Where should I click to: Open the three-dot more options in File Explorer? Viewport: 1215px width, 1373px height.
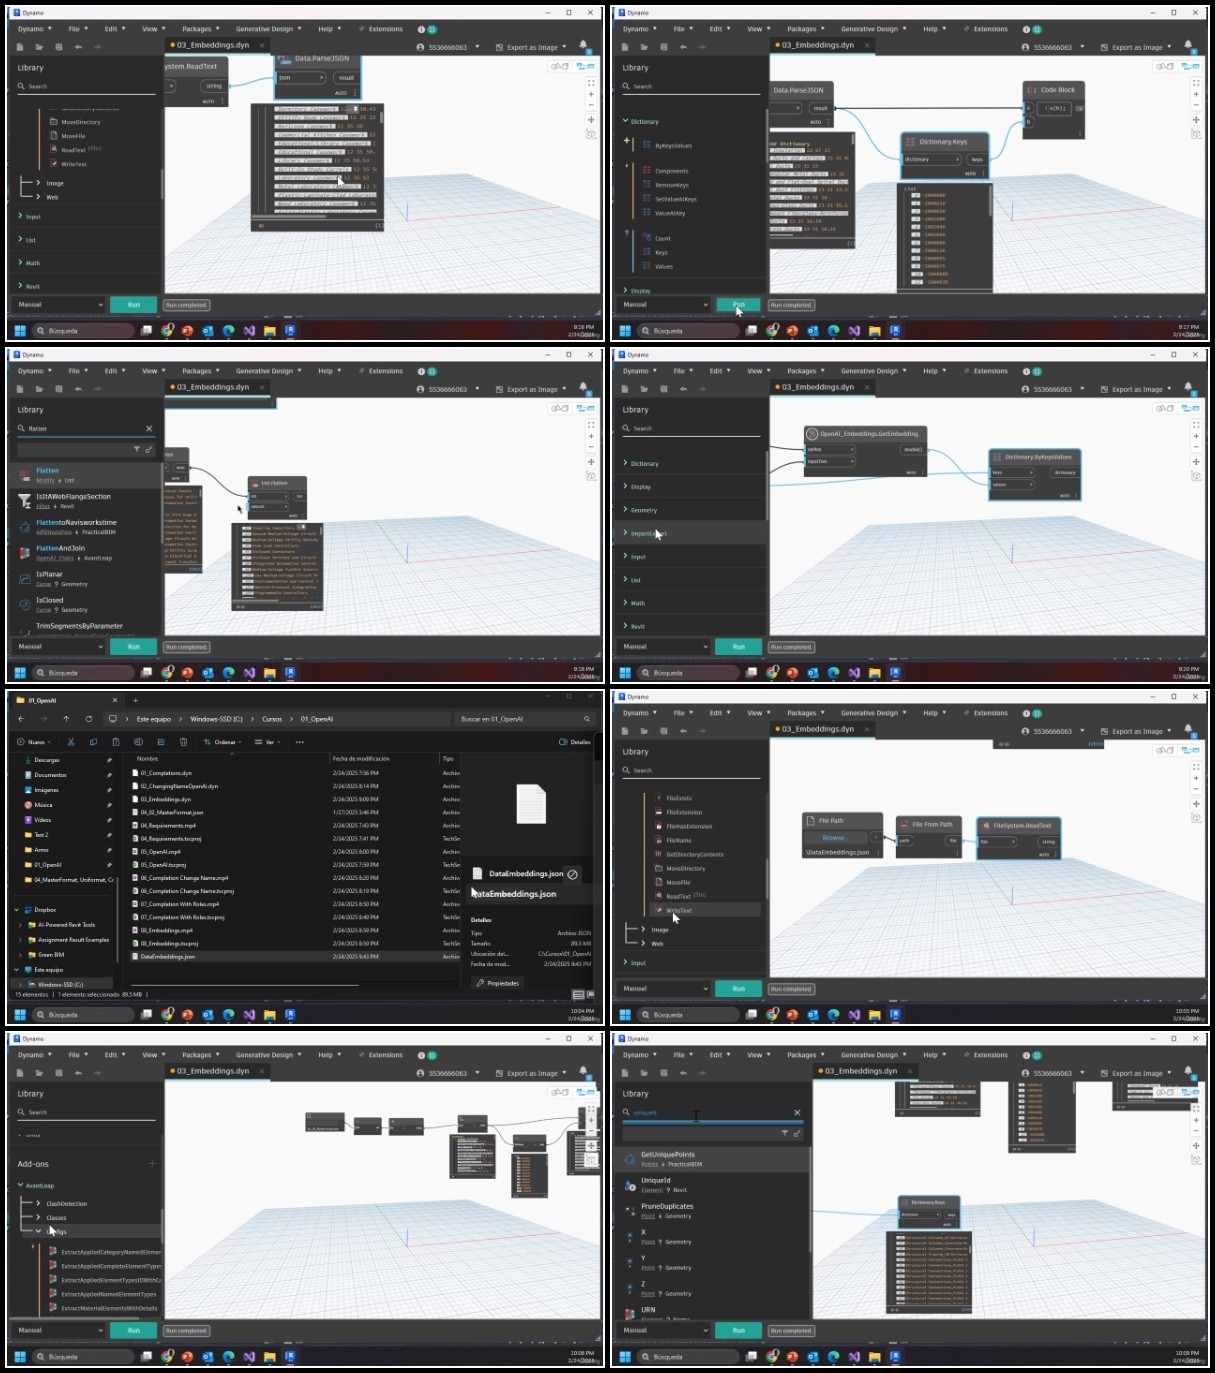click(x=299, y=742)
